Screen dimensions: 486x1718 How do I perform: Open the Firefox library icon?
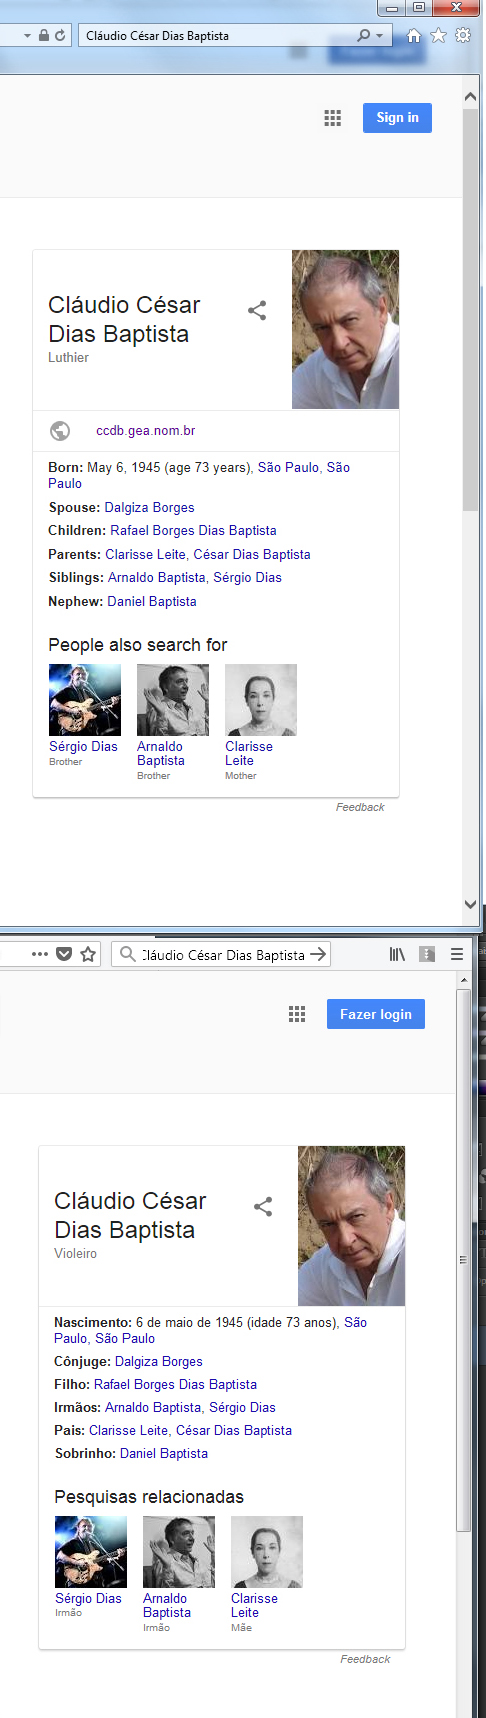point(397,954)
